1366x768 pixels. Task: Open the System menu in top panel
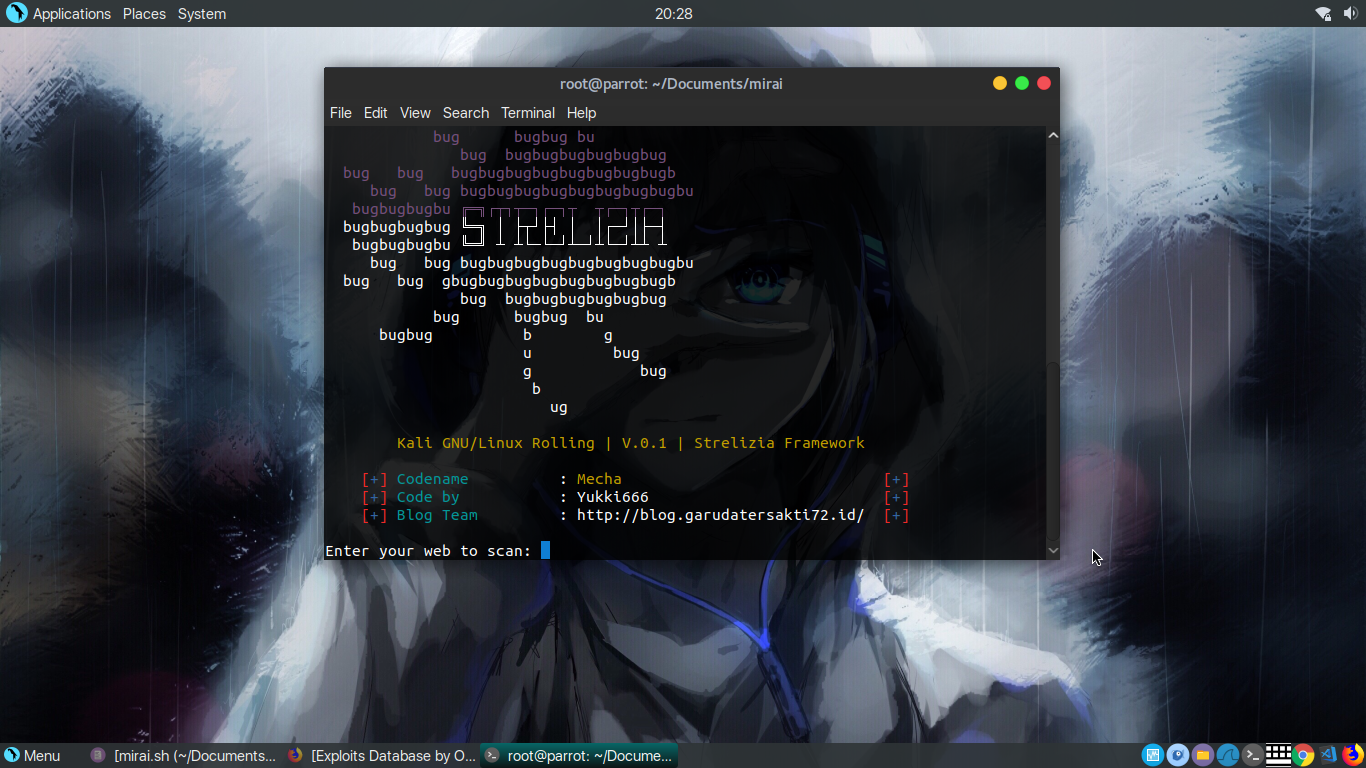[202, 14]
